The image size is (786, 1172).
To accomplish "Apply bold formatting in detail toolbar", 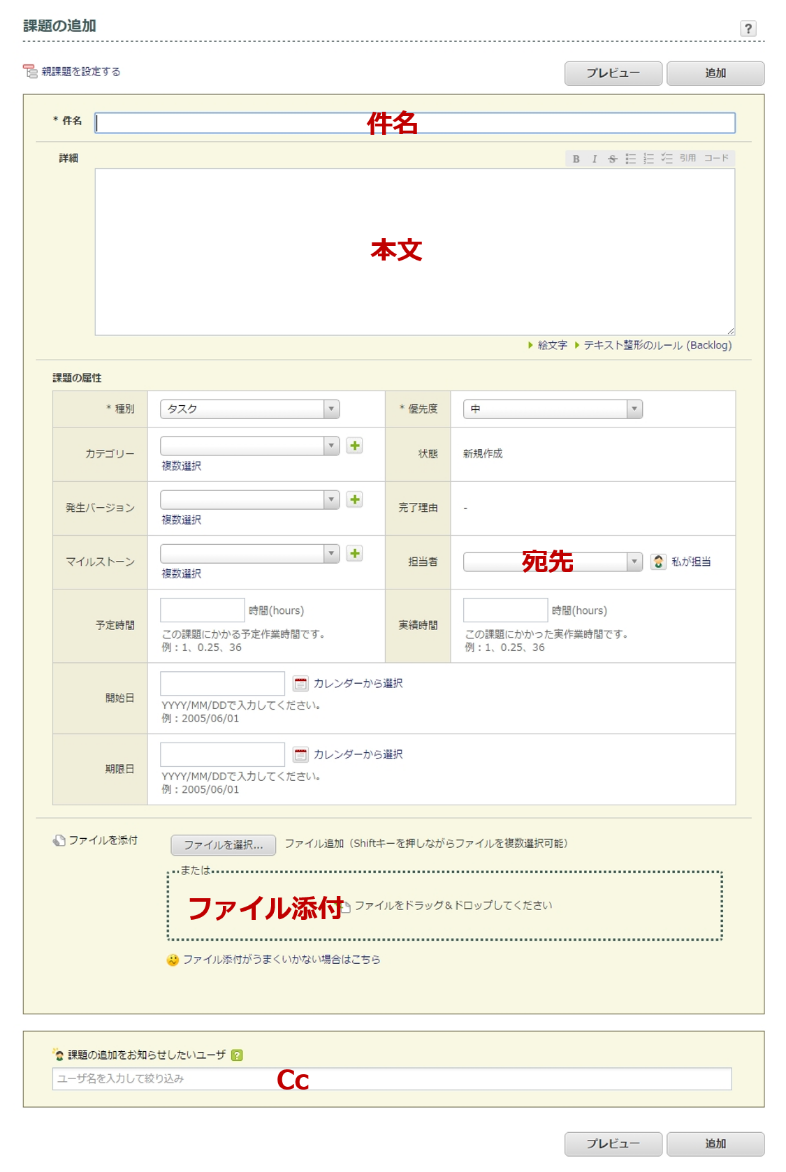I will pos(576,158).
